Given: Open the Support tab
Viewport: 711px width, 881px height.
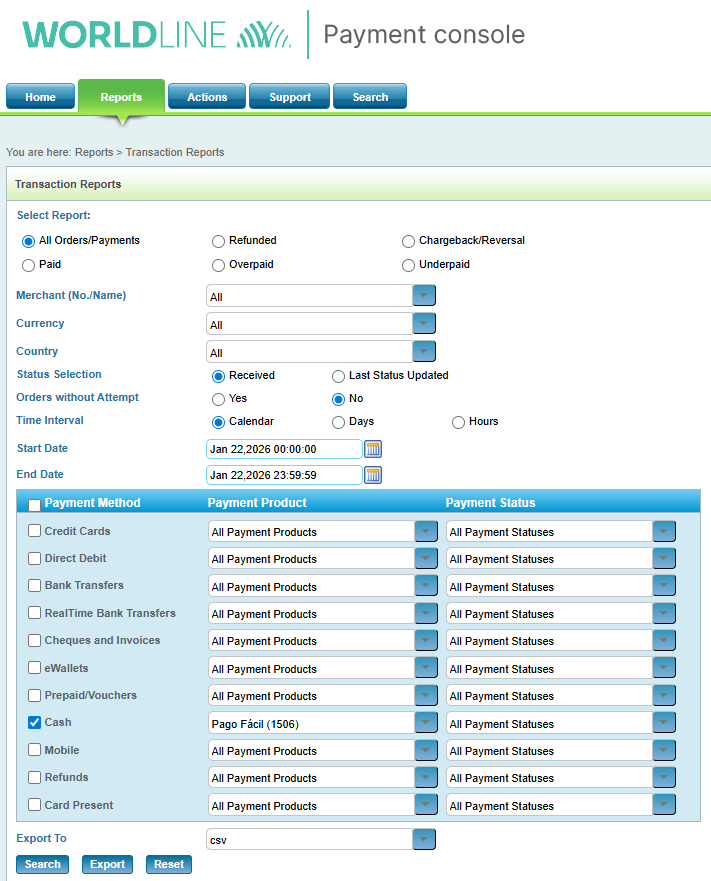Looking at the screenshot, I should [x=289, y=97].
